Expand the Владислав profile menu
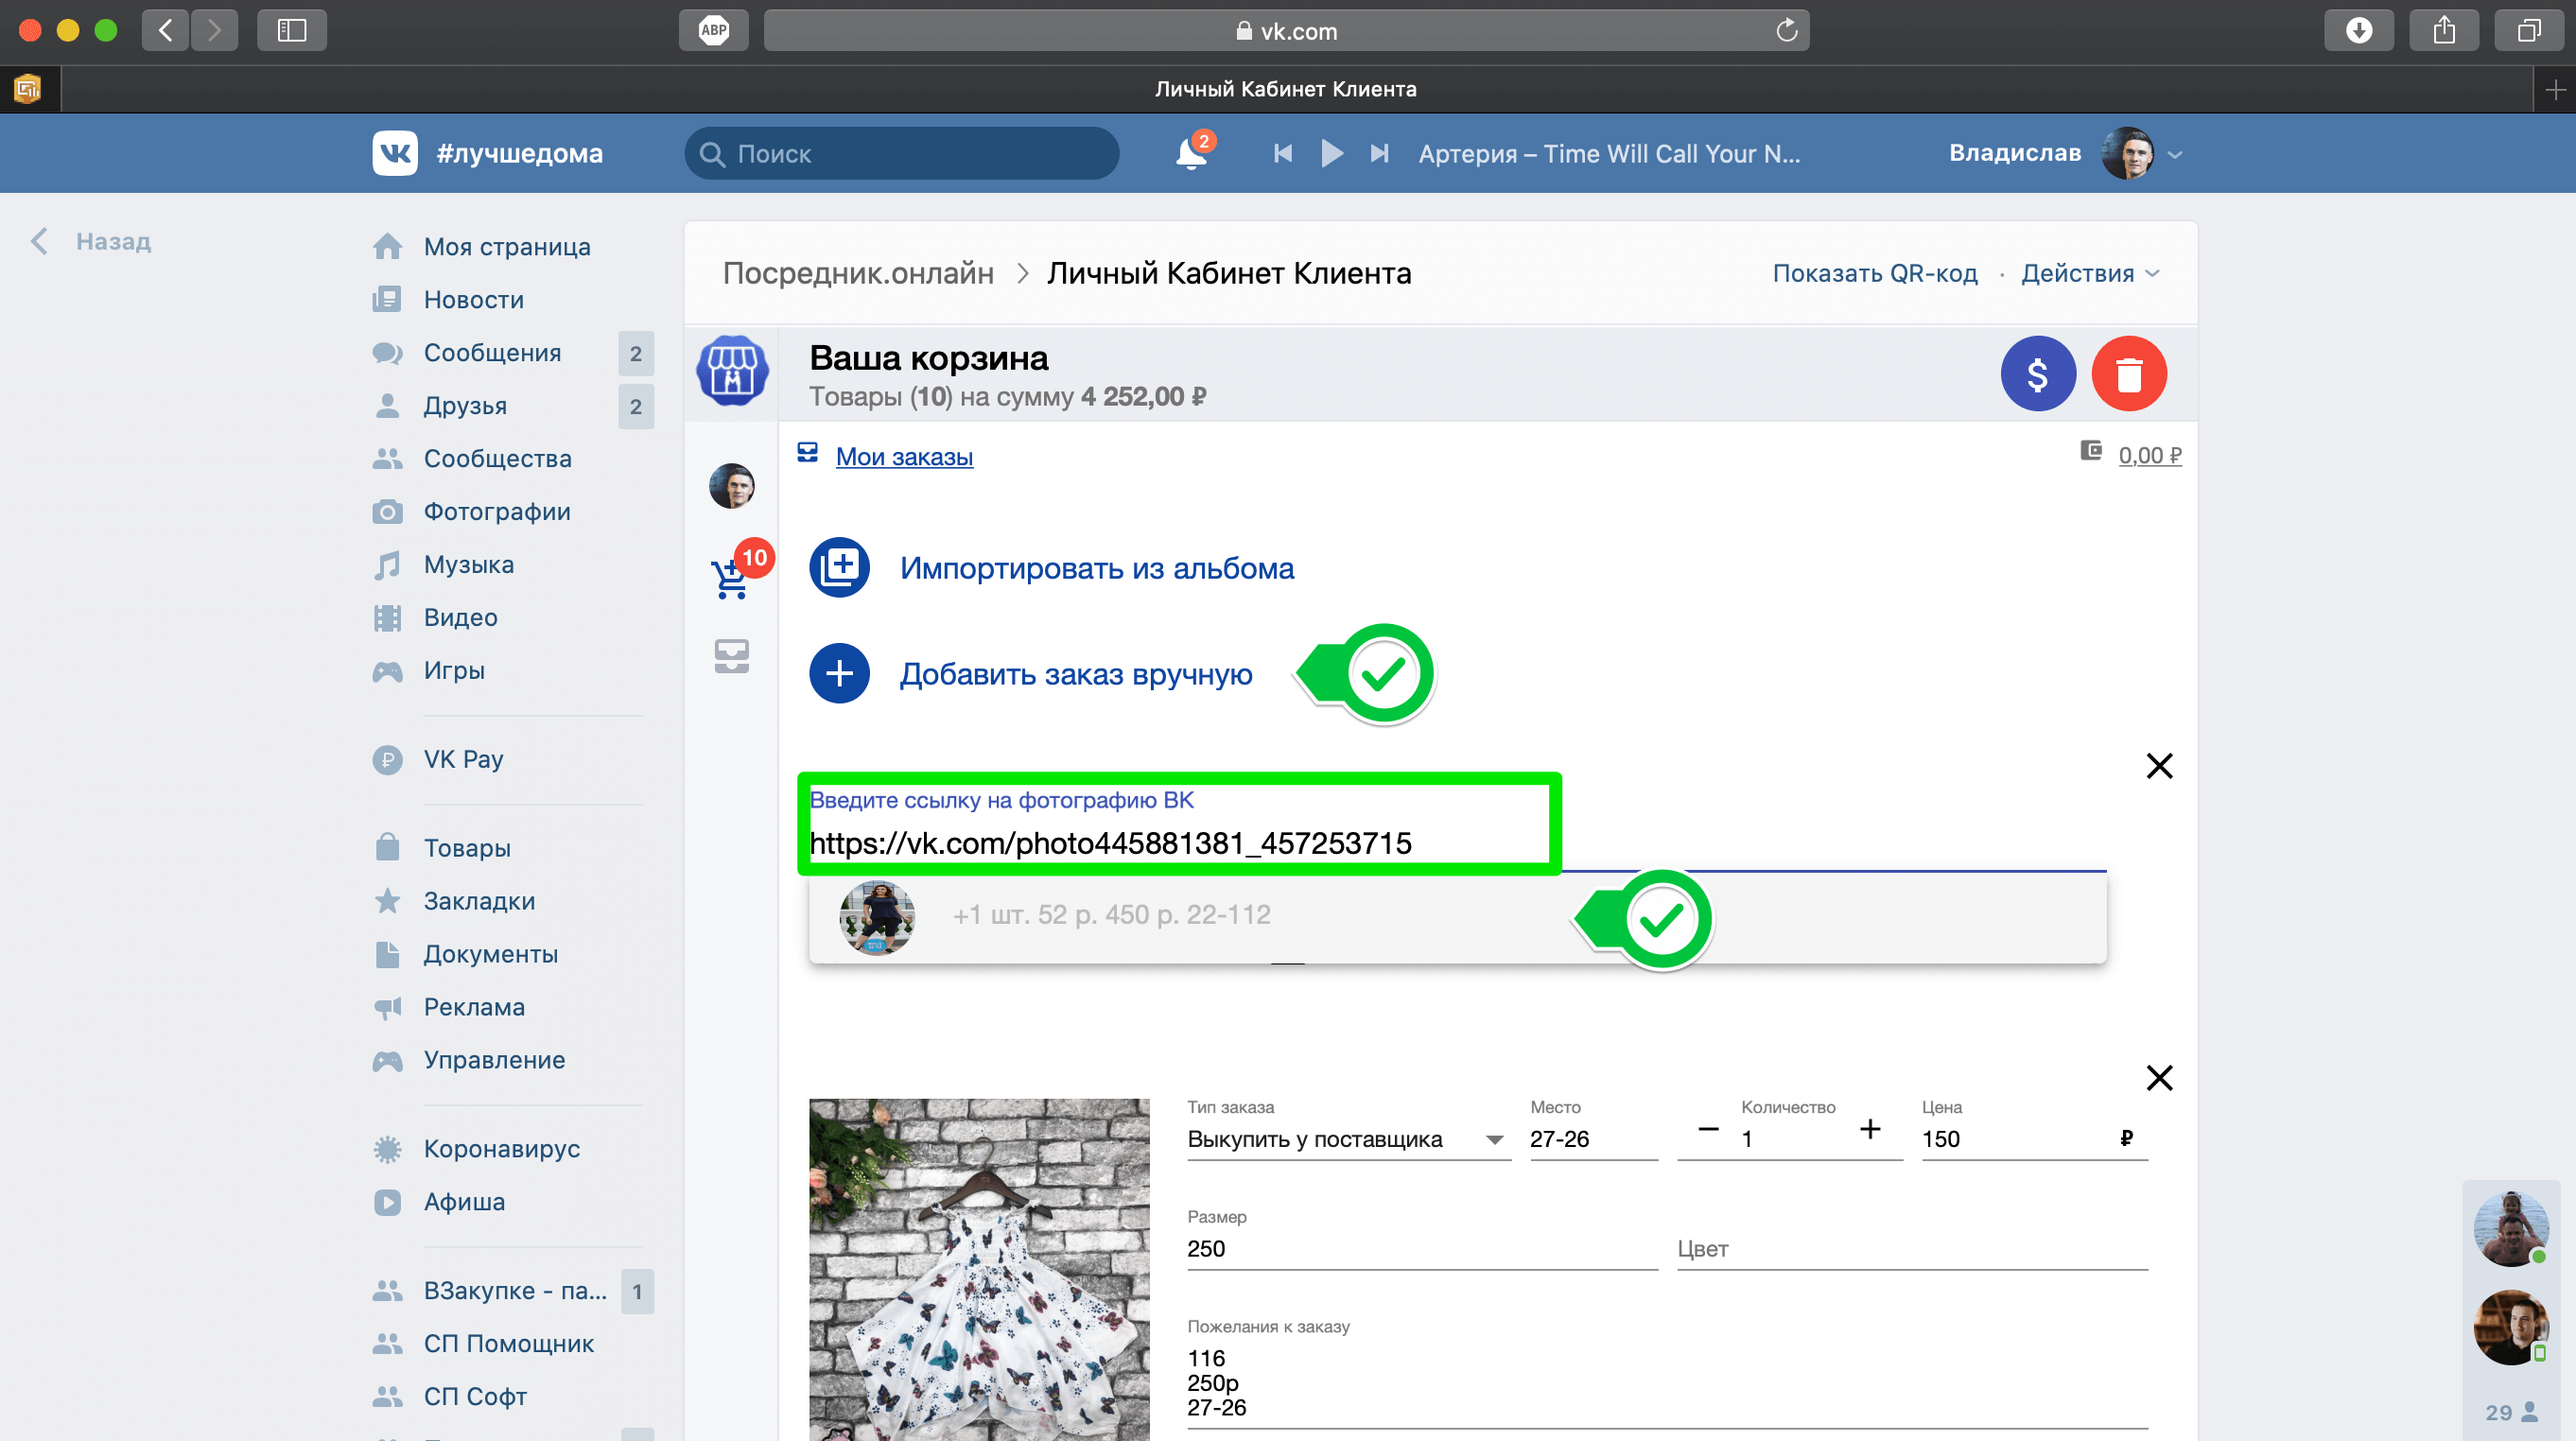Image resolution: width=2576 pixels, height=1441 pixels. pyautogui.click(x=2174, y=155)
